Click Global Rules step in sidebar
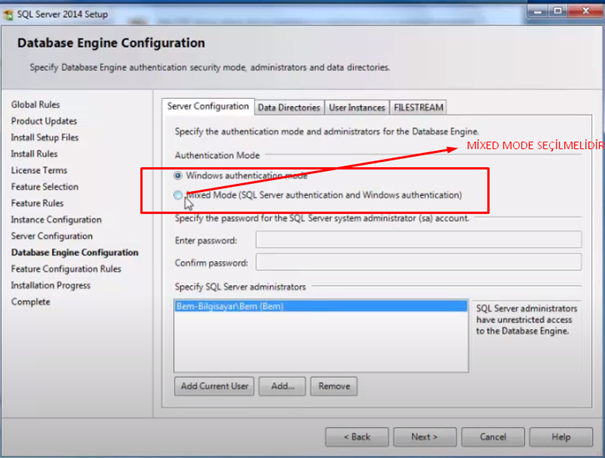The width and height of the screenshot is (605, 458). 35,105
